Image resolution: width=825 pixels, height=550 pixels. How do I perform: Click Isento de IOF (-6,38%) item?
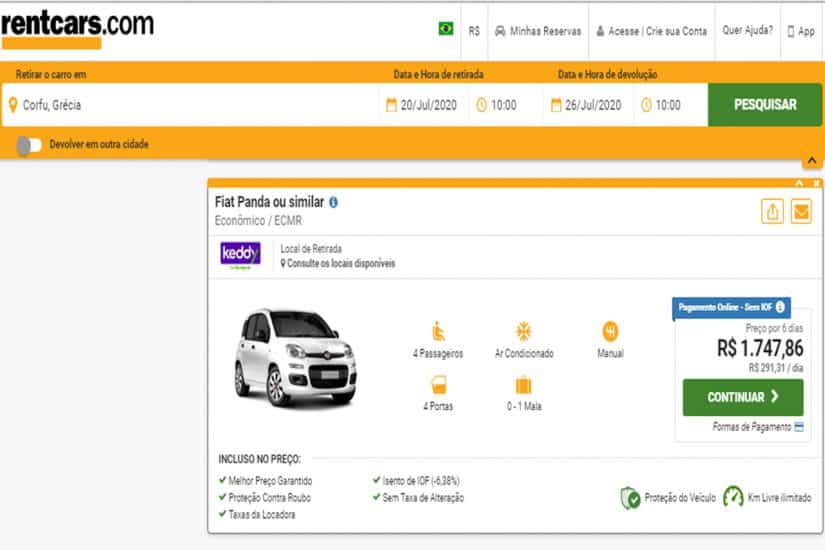pyautogui.click(x=416, y=481)
